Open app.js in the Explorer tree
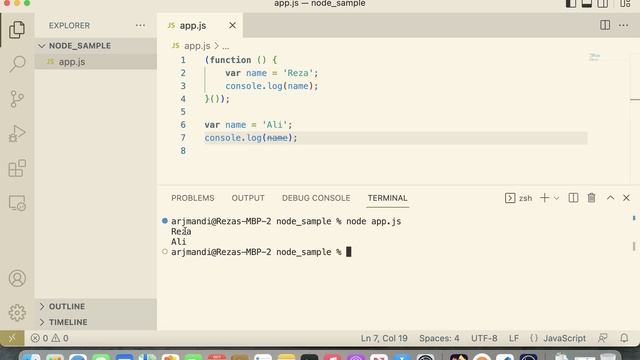The image size is (640, 360). click(96, 62)
